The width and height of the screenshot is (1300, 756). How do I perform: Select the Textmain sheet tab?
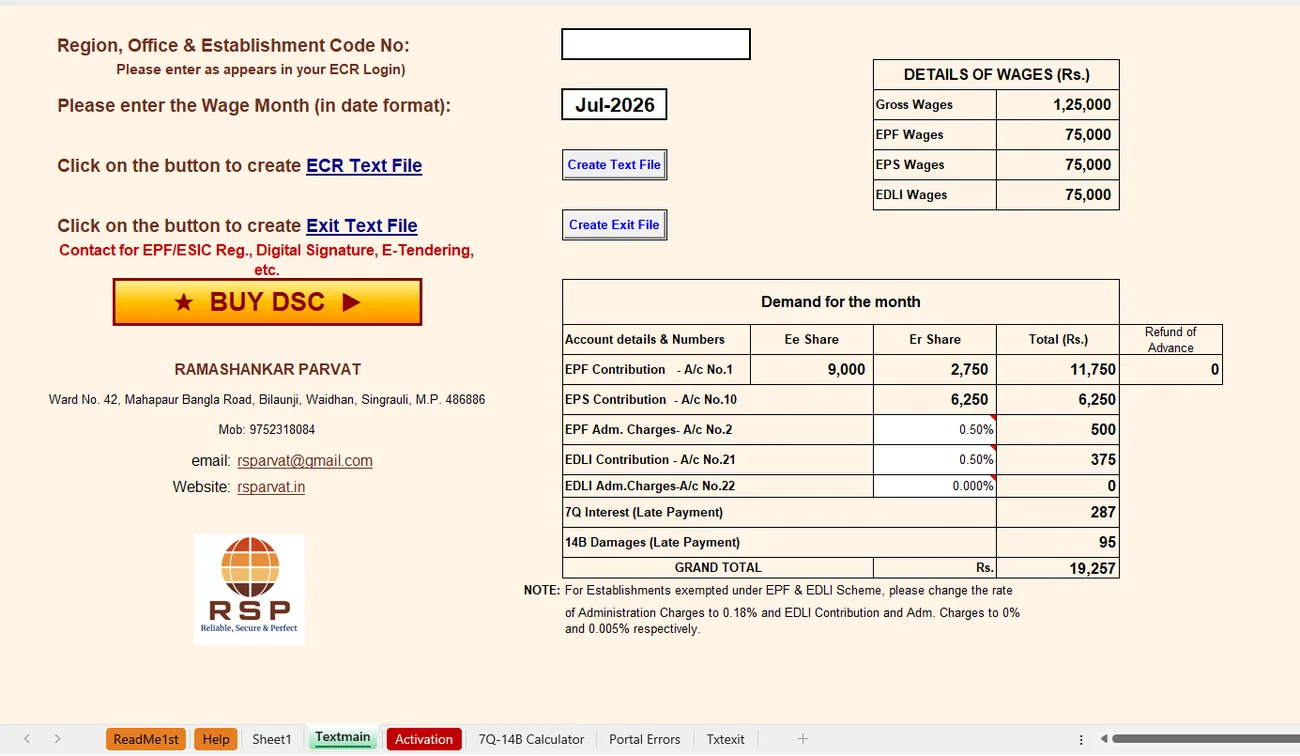pyautogui.click(x=343, y=738)
